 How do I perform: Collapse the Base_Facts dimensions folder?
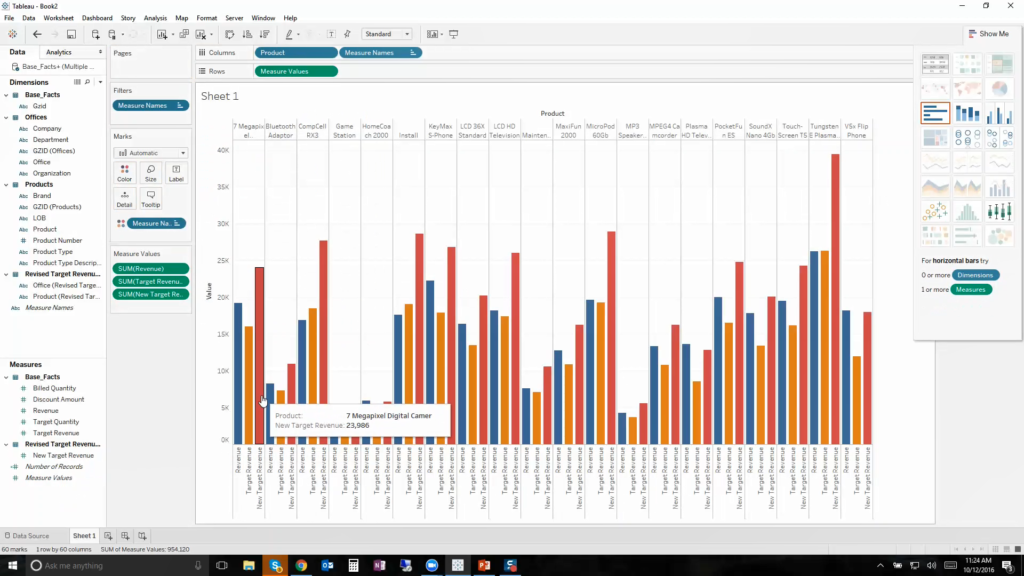pyautogui.click(x=7, y=95)
